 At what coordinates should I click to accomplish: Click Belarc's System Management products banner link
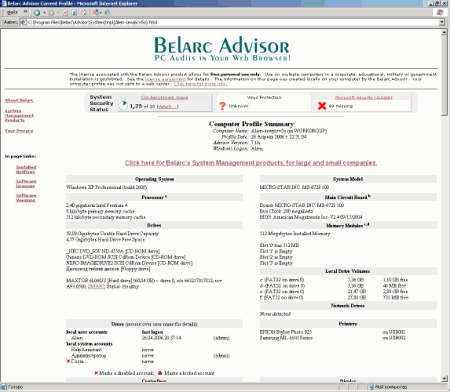coord(251,163)
